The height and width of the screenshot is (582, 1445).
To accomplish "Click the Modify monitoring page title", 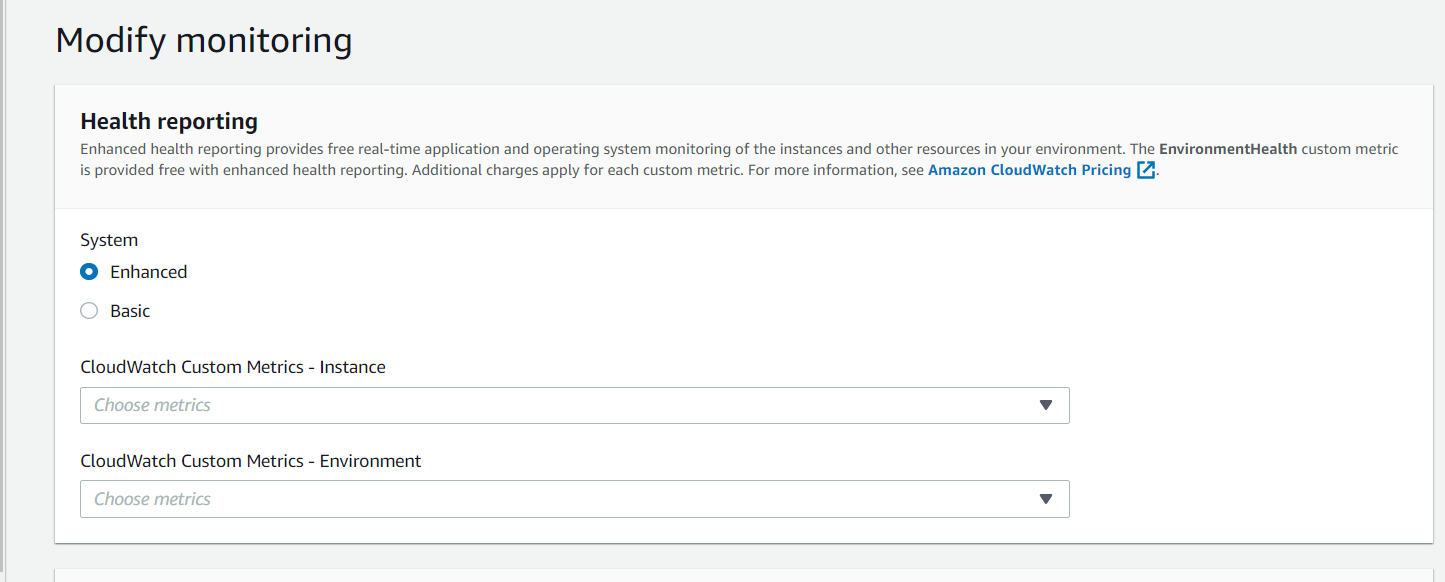I will click(204, 41).
